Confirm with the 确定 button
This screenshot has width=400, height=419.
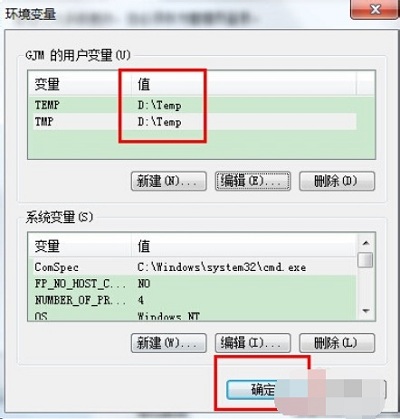(263, 389)
